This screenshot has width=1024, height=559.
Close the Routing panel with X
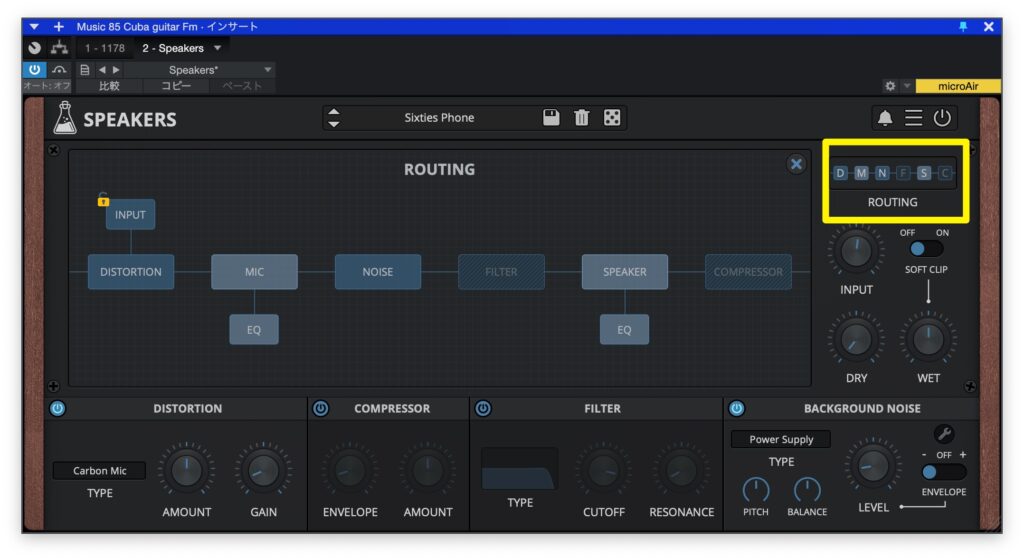[x=796, y=165]
